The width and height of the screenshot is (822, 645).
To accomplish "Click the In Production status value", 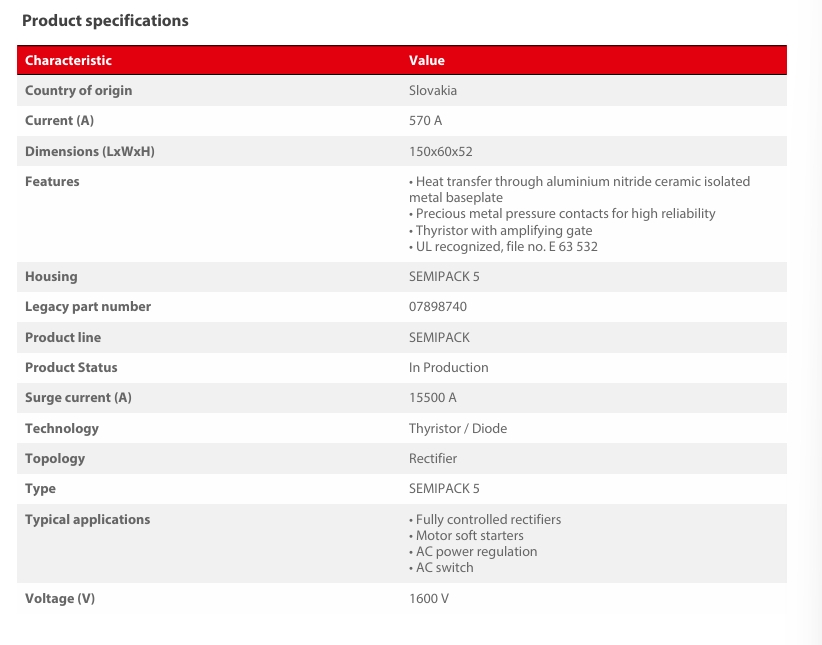I will [449, 367].
